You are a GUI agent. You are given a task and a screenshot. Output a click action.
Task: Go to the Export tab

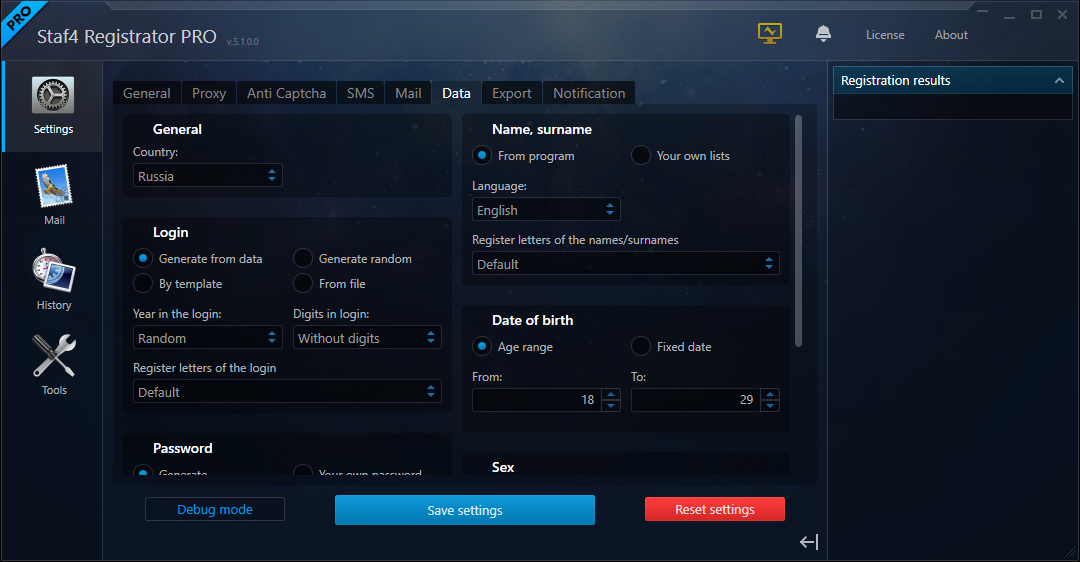(x=512, y=93)
